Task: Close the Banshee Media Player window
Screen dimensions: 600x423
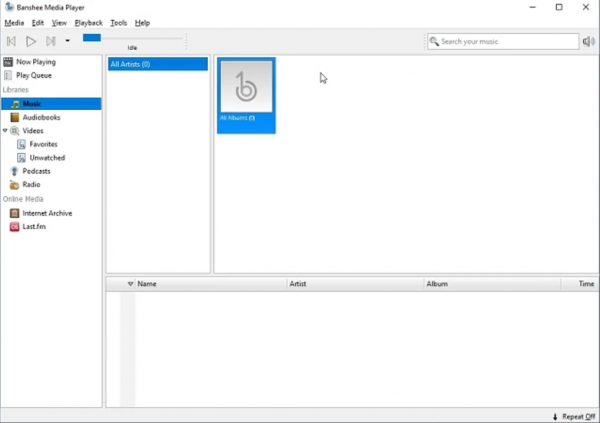Action: (586, 7)
